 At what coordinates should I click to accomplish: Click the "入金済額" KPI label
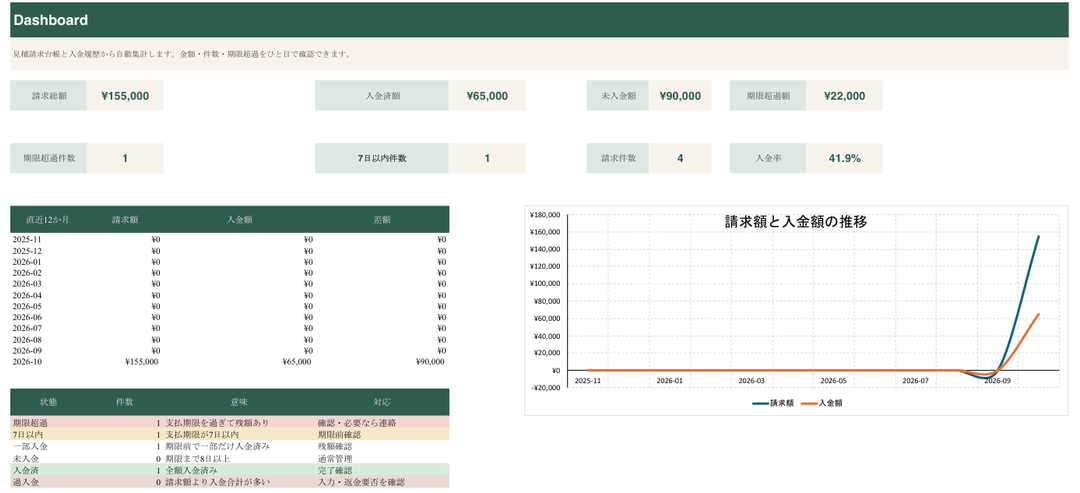tap(382, 96)
